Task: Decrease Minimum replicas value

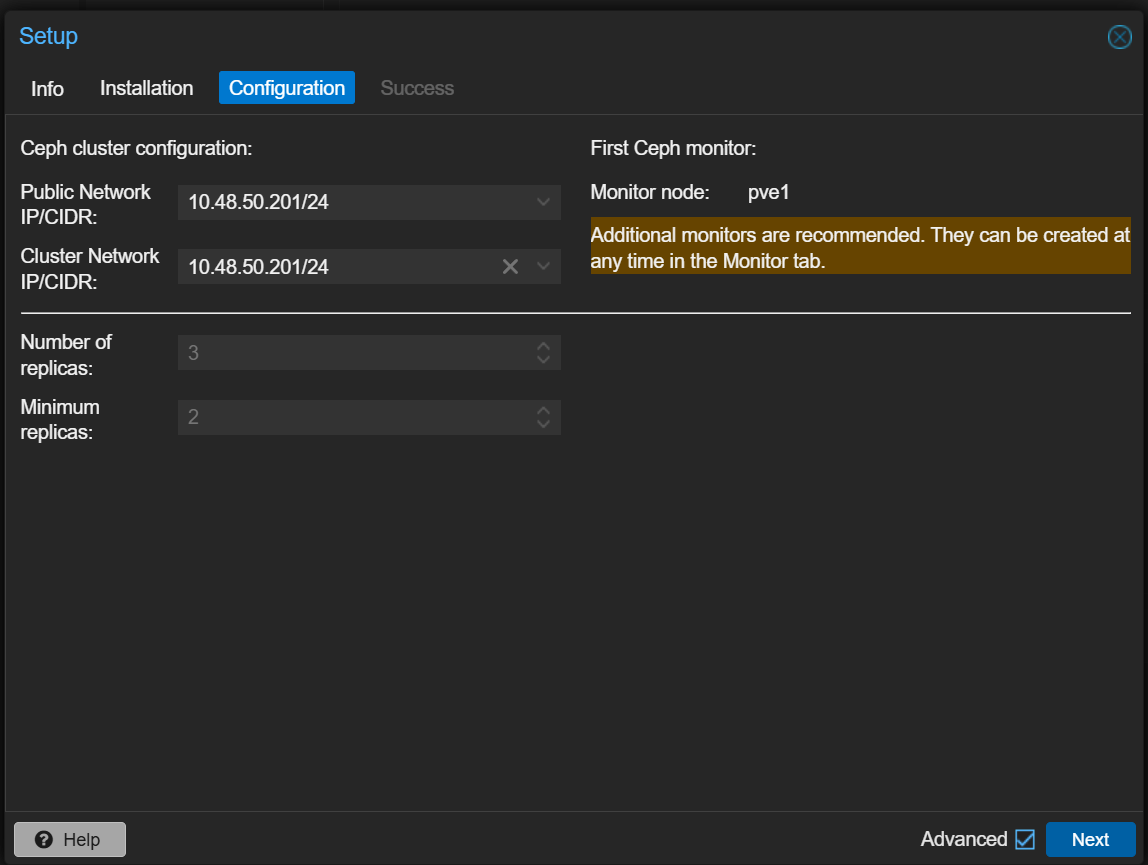Action: click(543, 424)
